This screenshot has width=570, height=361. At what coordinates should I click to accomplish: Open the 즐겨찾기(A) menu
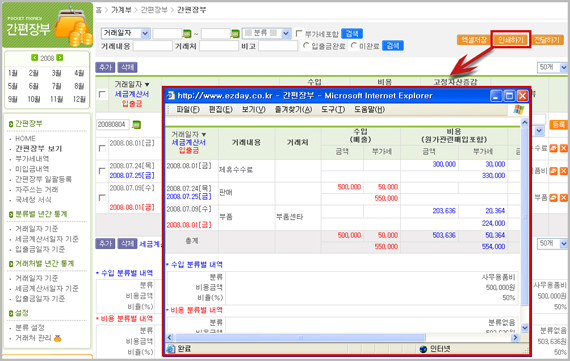pos(293,109)
